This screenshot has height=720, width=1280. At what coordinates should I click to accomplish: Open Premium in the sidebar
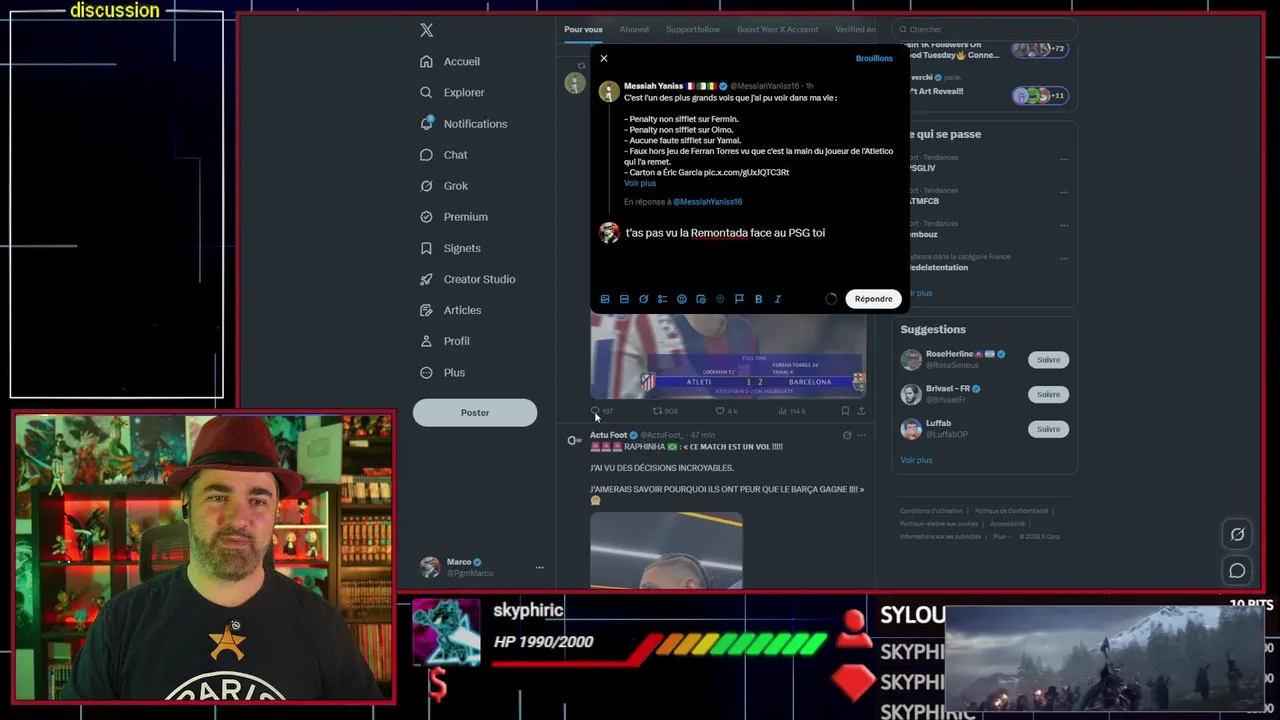pyautogui.click(x=454, y=216)
